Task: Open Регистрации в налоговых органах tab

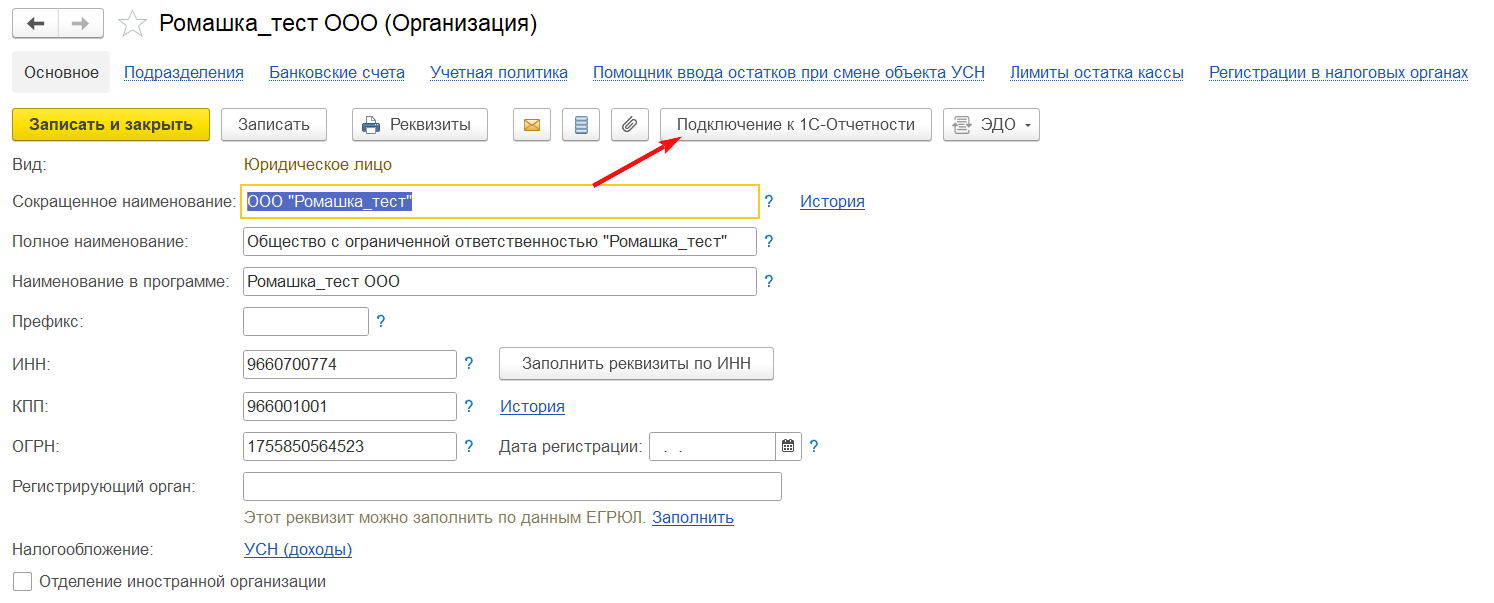Action: click(x=1338, y=72)
